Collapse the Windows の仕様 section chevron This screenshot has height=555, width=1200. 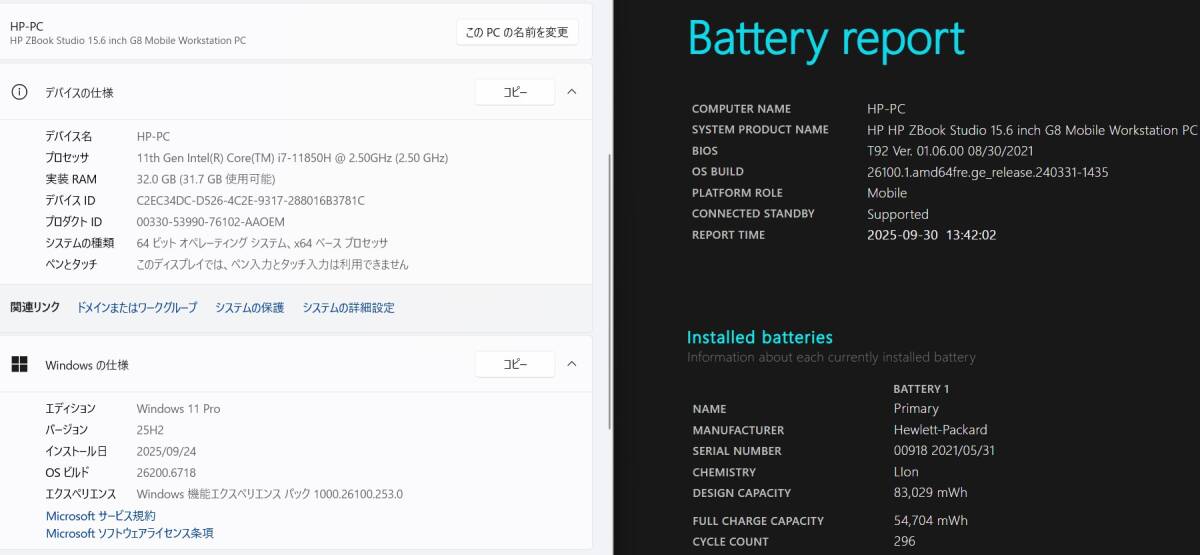[x=572, y=365]
